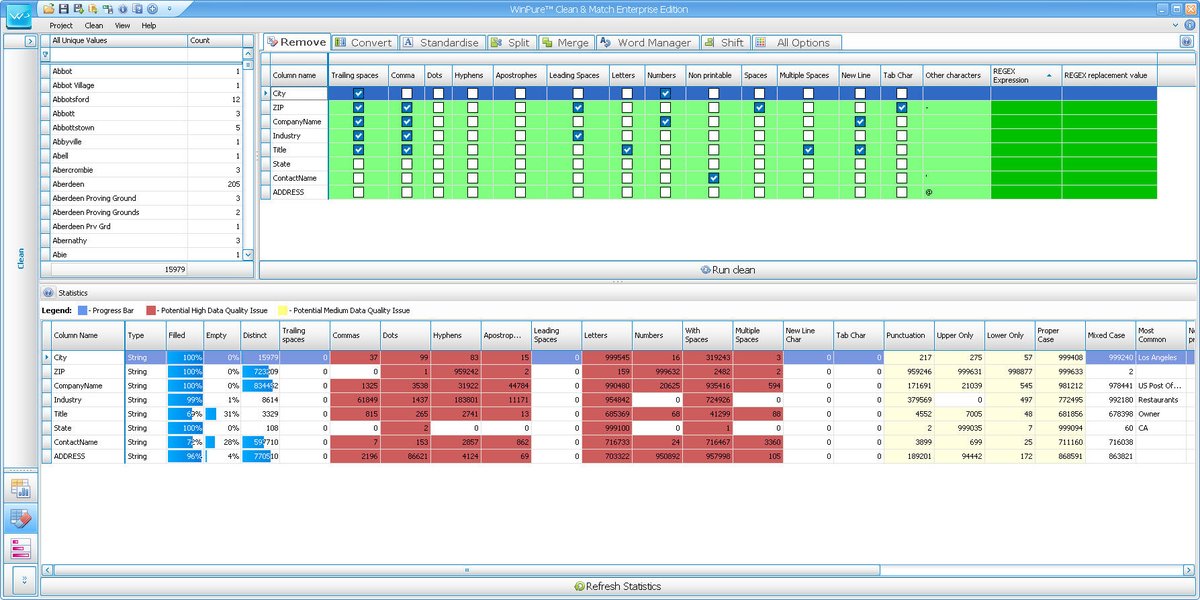Open an existing project via toolbar folder icon
The width and height of the screenshot is (1200, 600).
(x=48, y=9)
